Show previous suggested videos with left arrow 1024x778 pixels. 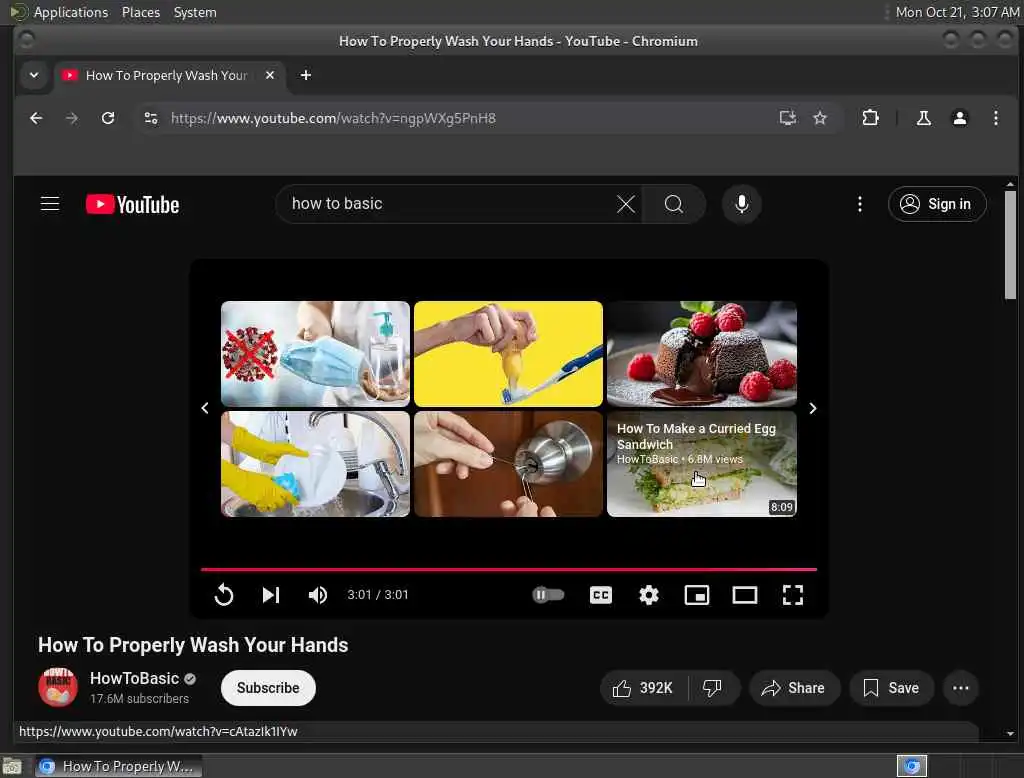point(205,408)
